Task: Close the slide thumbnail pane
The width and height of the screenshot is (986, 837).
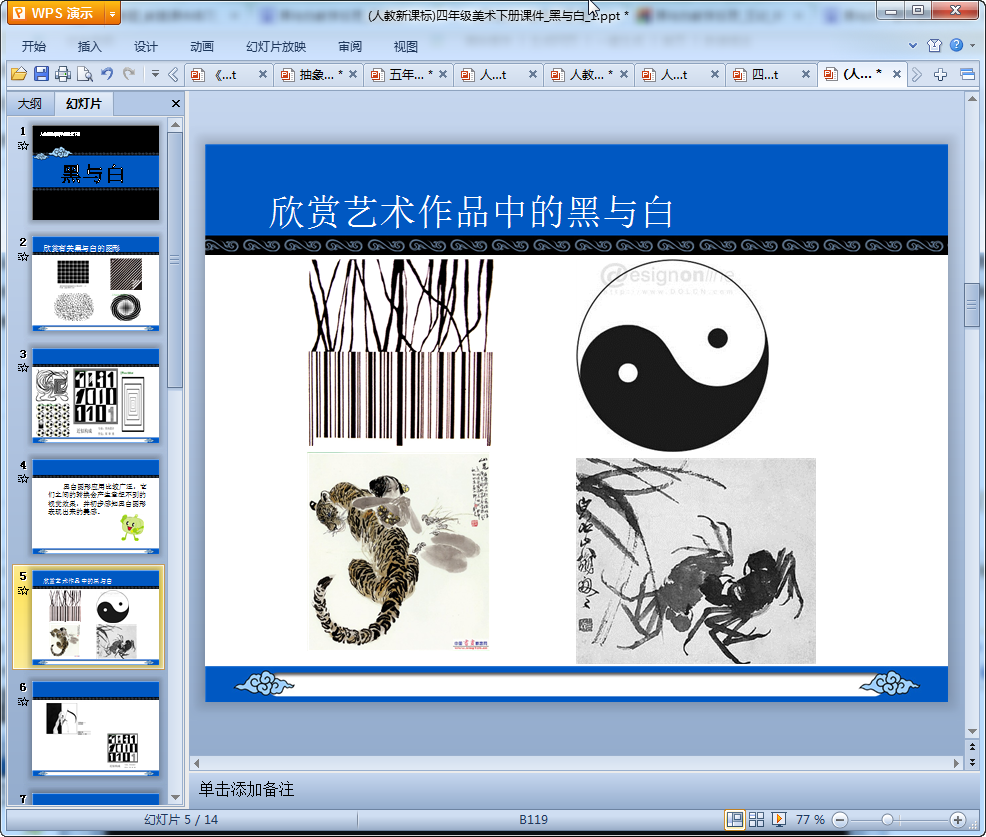Action: tap(176, 104)
